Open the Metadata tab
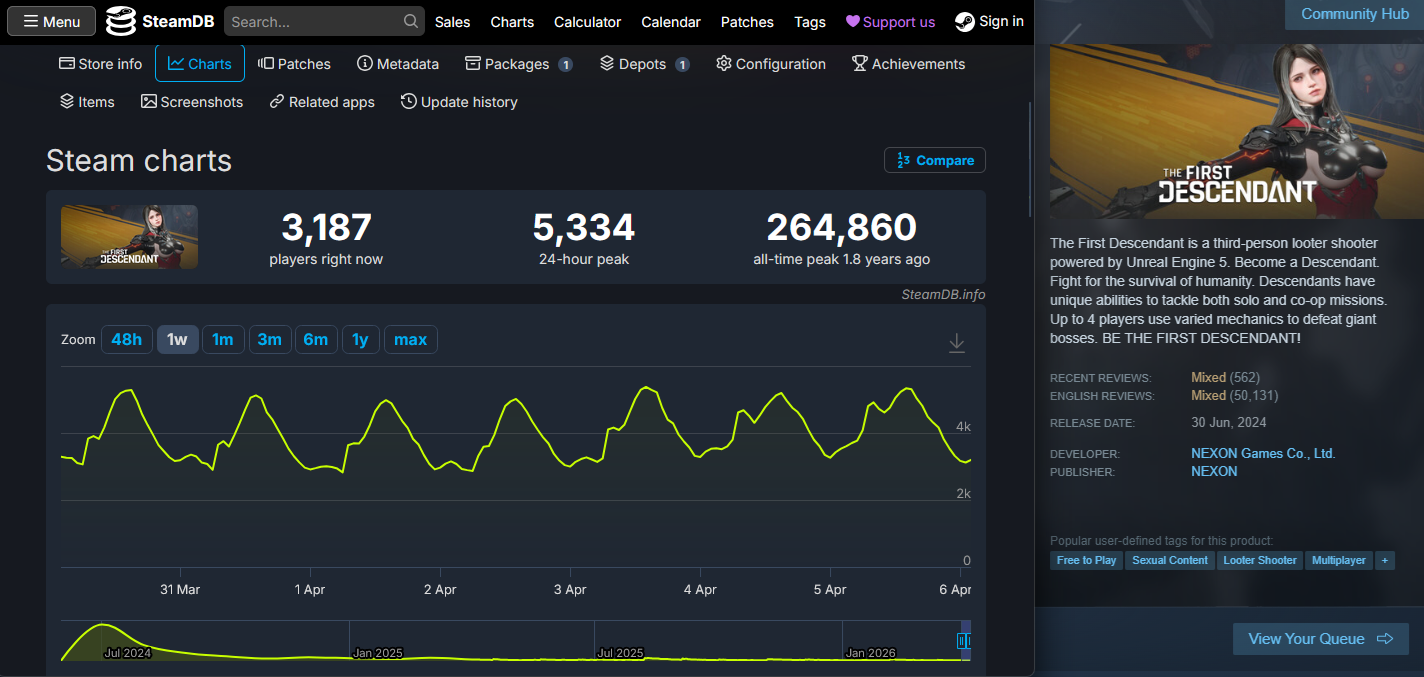Image resolution: width=1424 pixels, height=677 pixels. tap(398, 64)
